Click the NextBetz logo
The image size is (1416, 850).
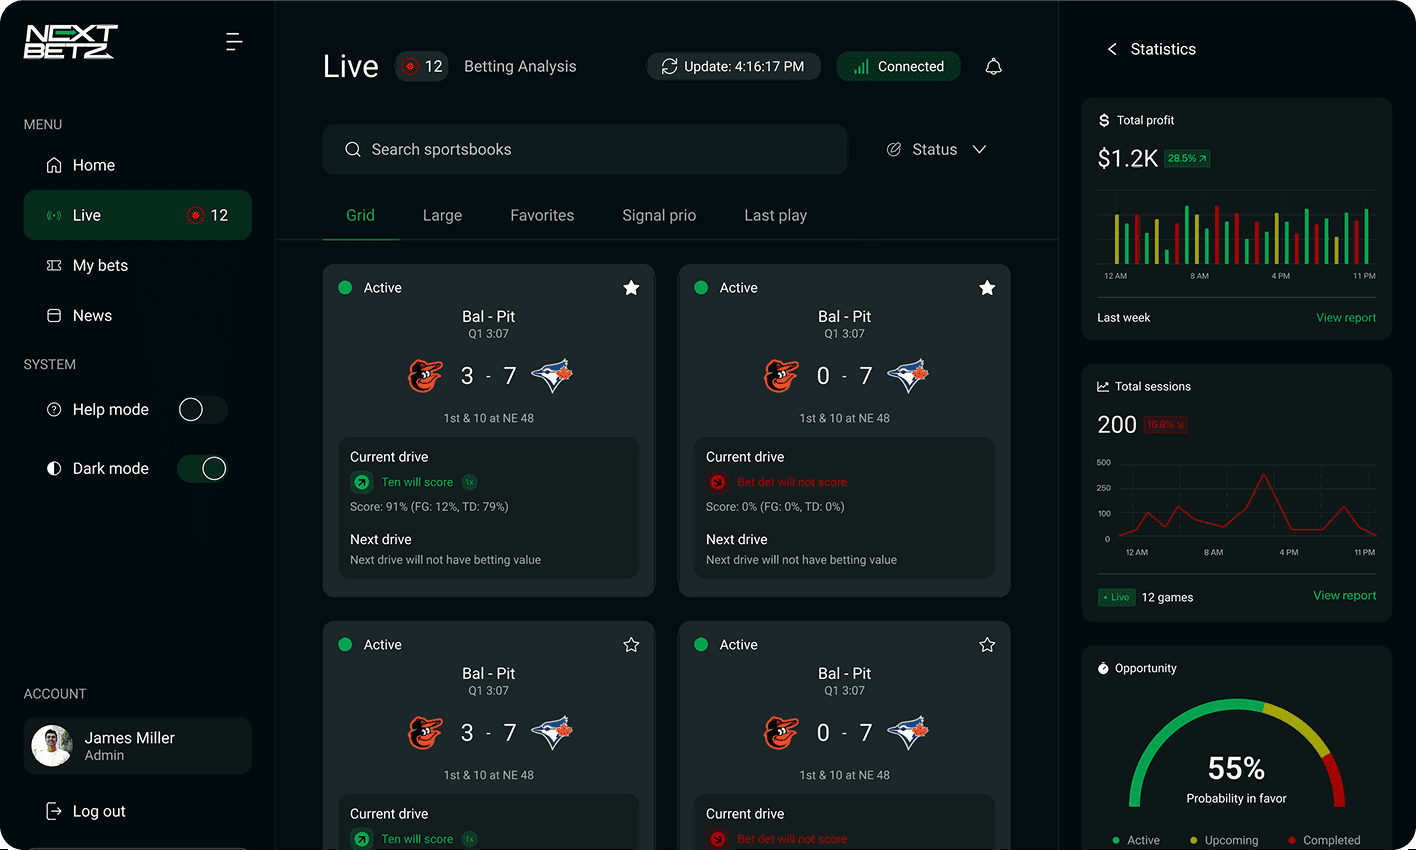[x=70, y=42]
